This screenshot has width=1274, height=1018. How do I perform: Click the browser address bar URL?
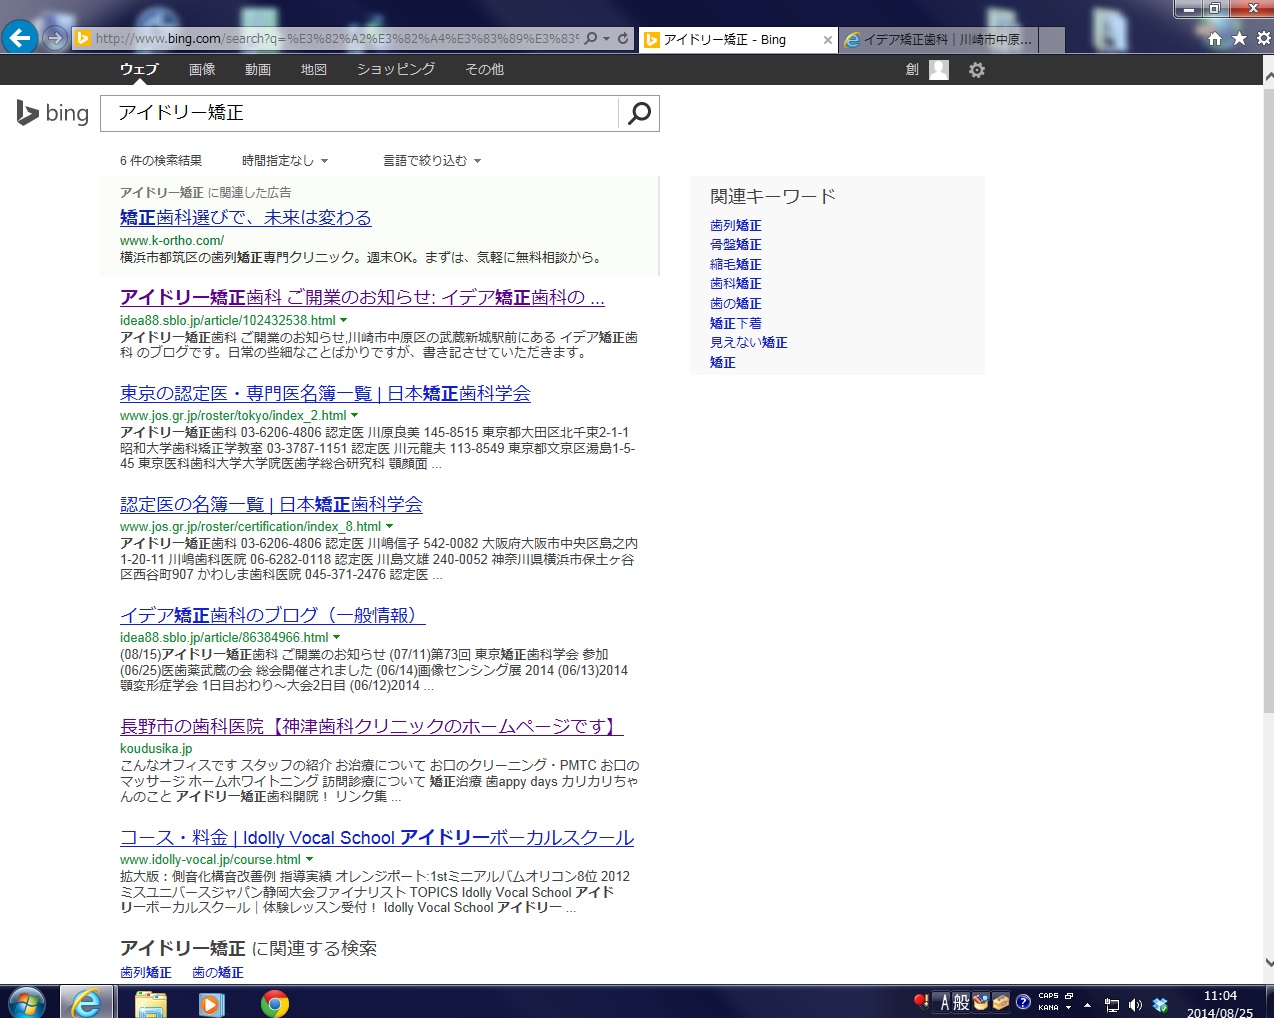(336, 39)
